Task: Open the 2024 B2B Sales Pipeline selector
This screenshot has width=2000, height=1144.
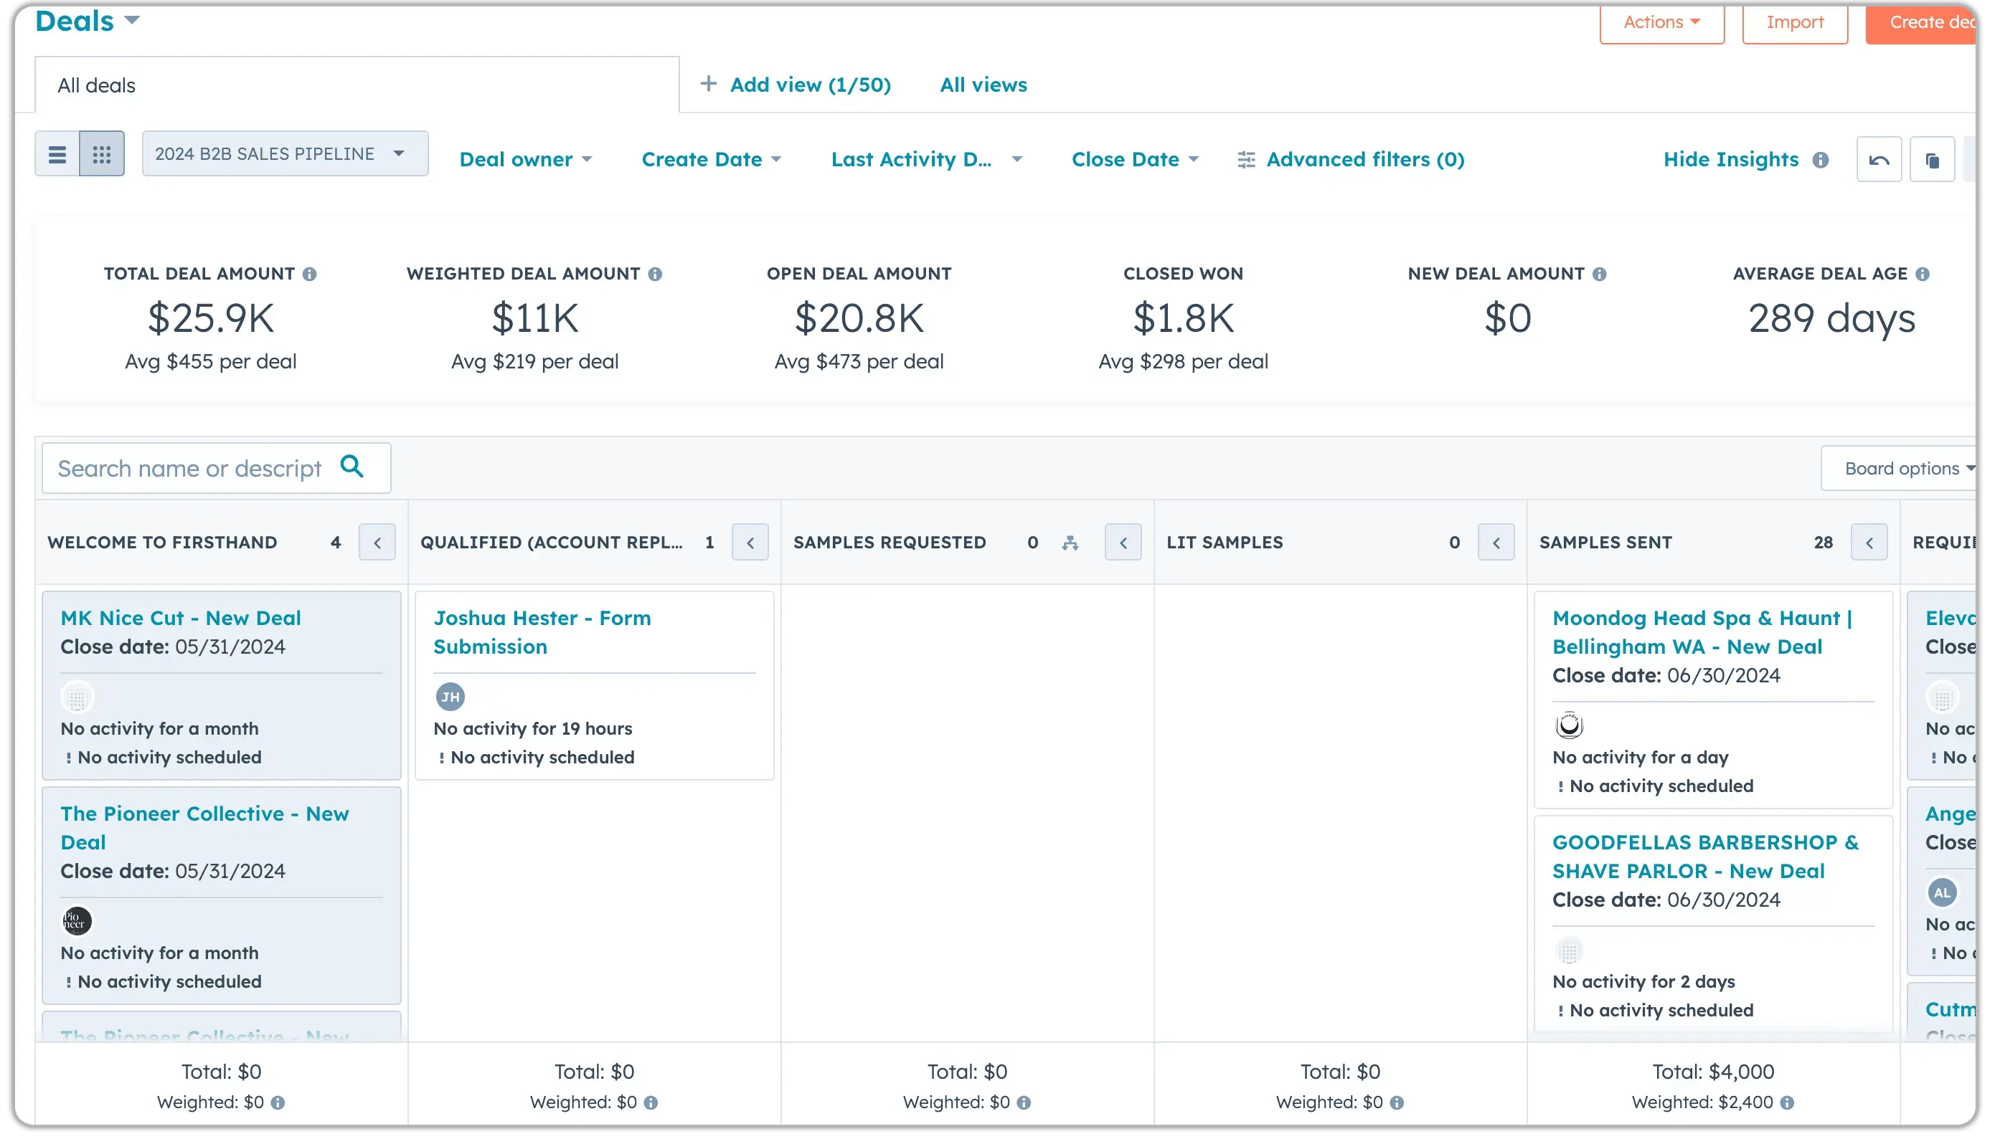Action: pyautogui.click(x=284, y=153)
